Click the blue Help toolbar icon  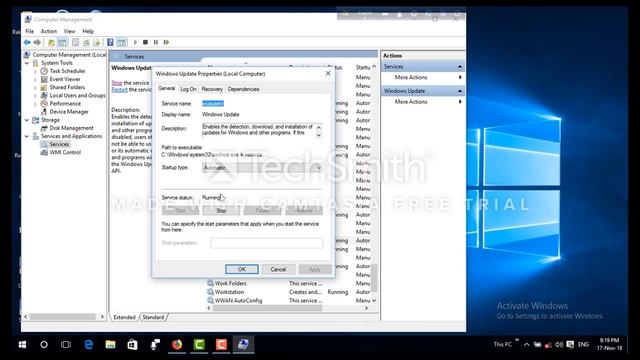coord(110,42)
